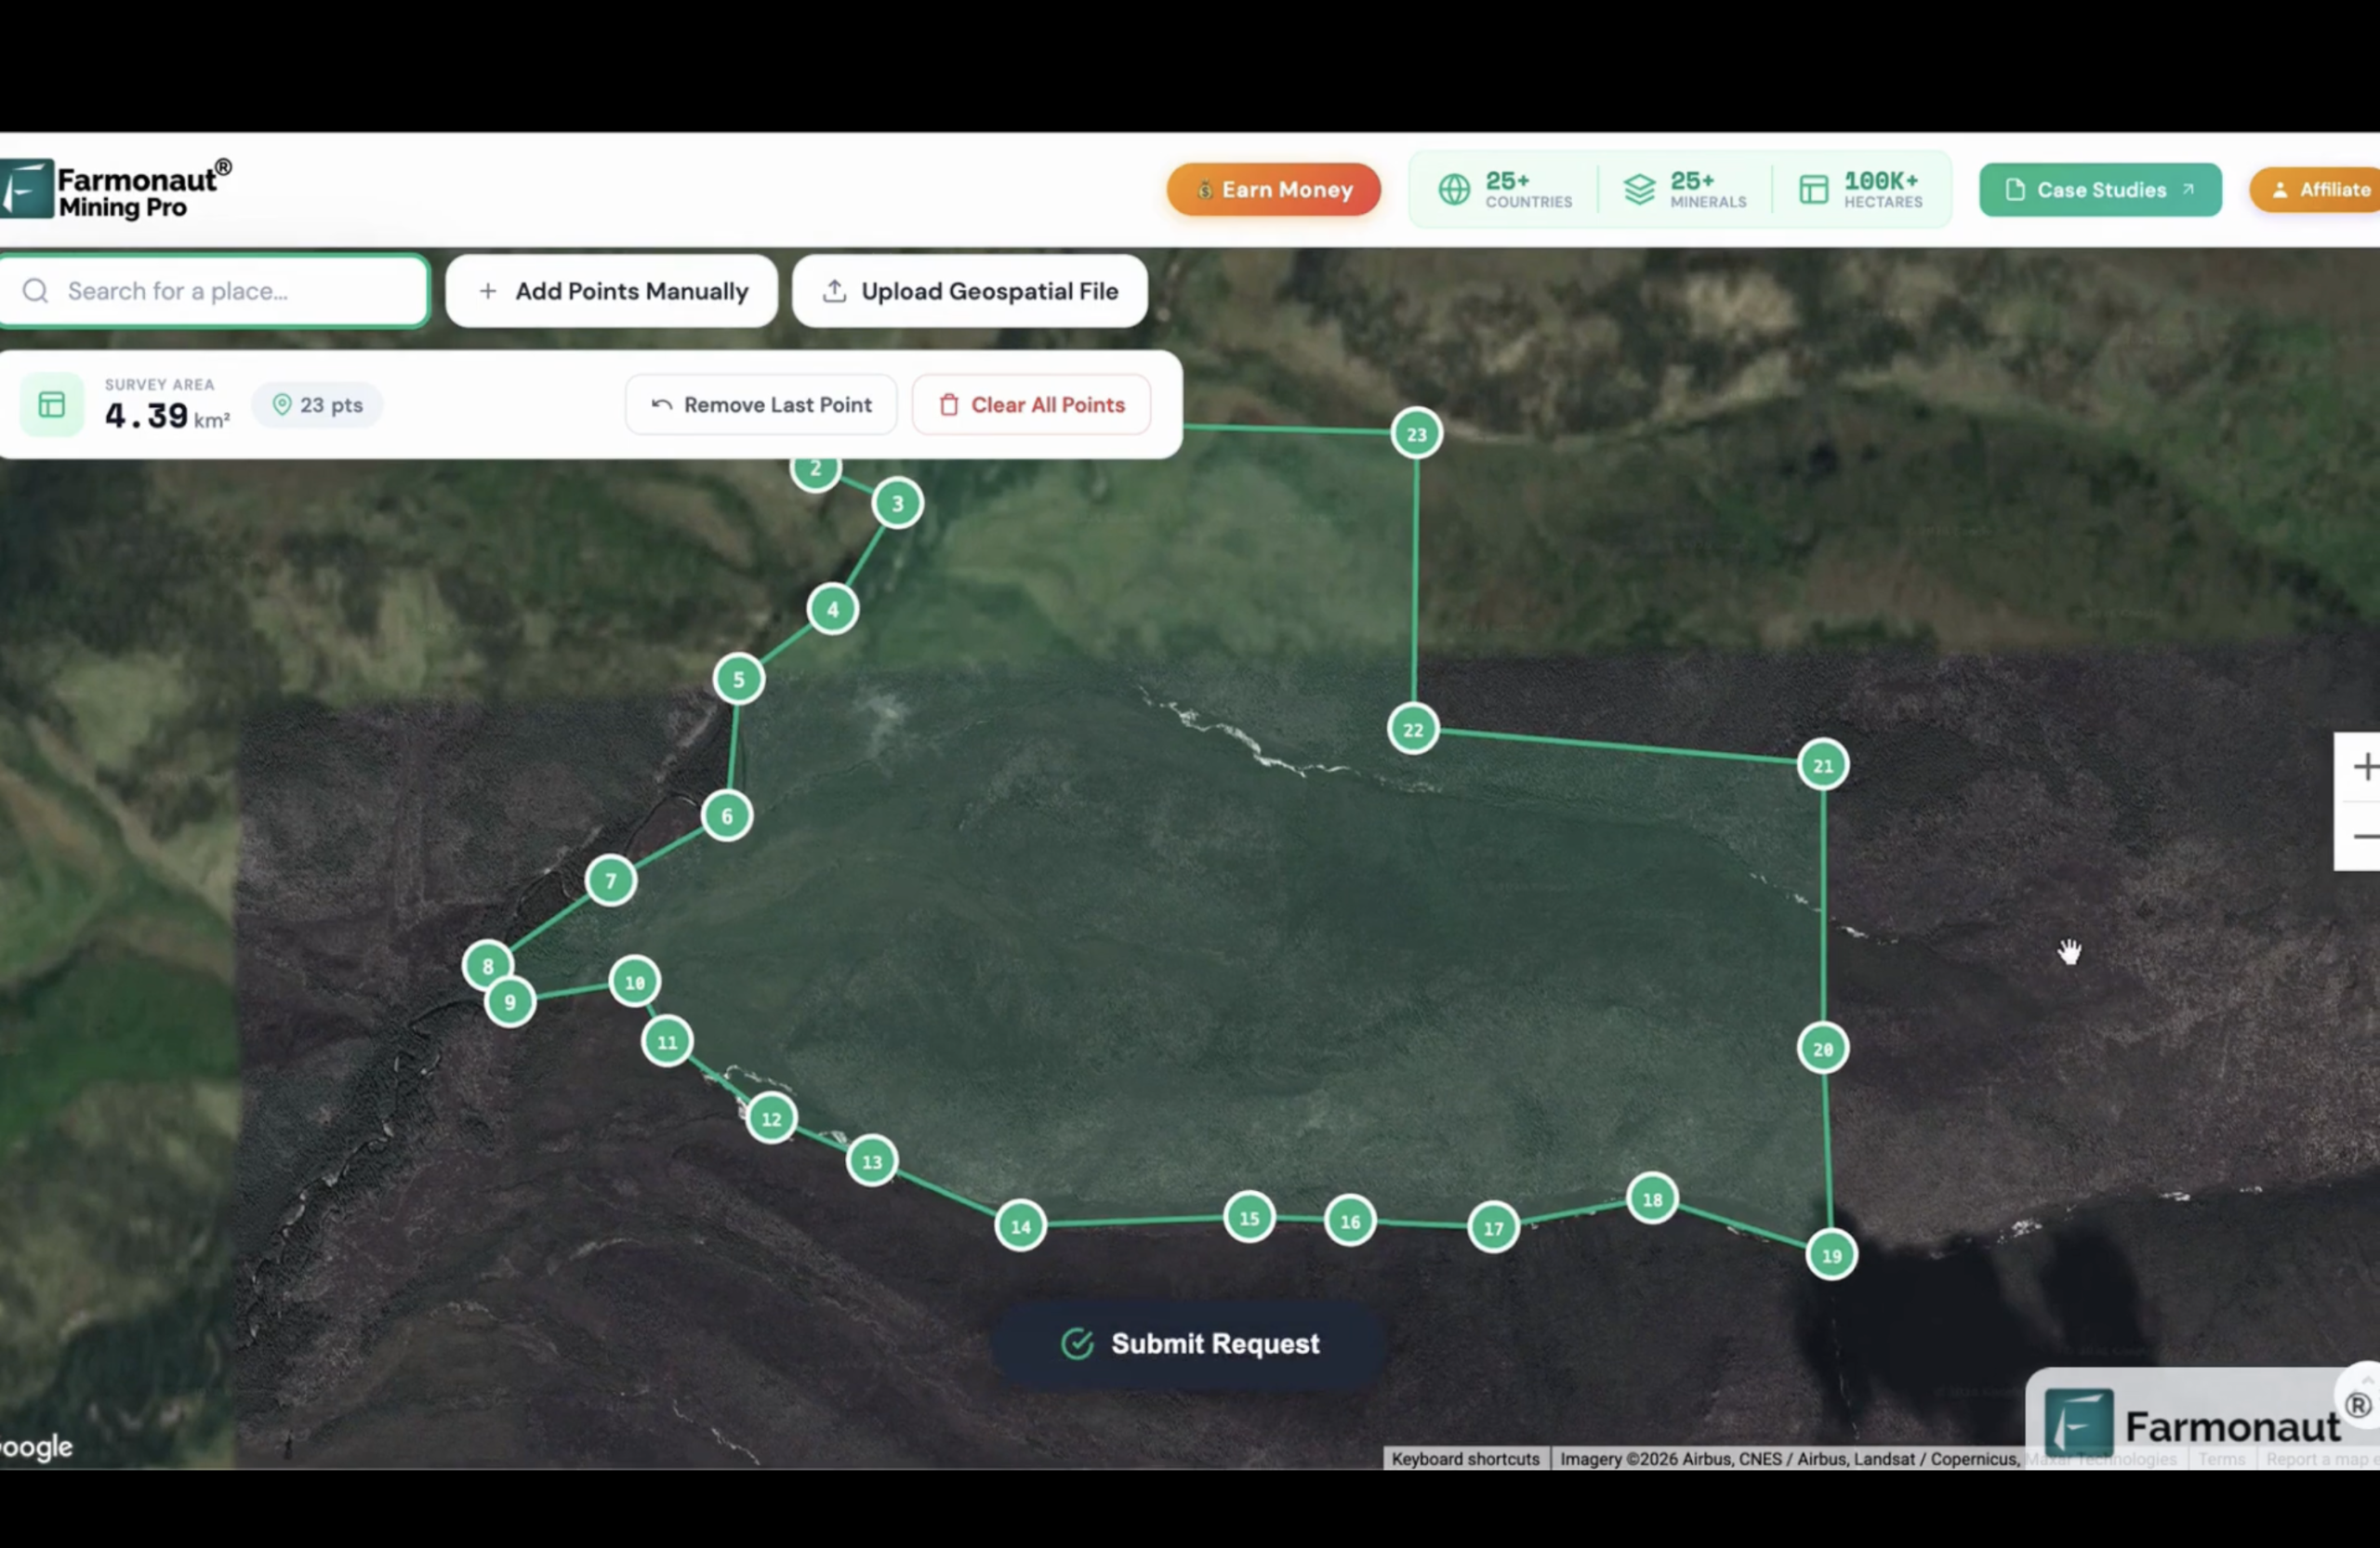The image size is (2380, 1548).
Task: Submit the survey request
Action: coord(1189,1343)
